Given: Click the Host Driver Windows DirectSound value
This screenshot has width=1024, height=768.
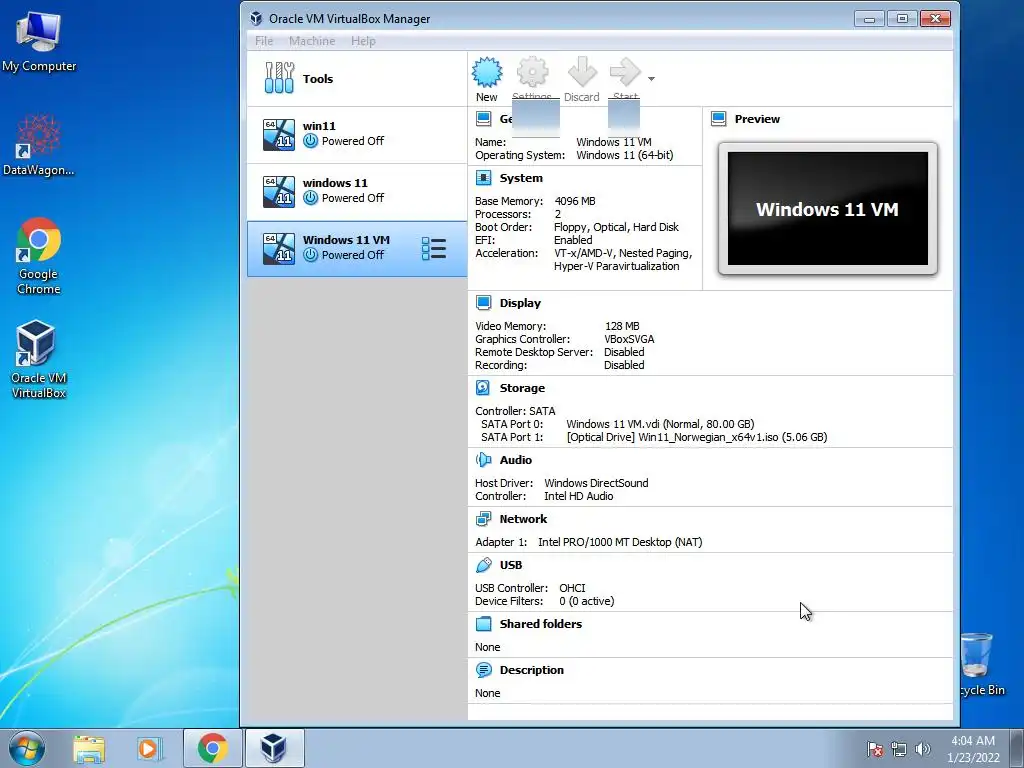Looking at the screenshot, I should [x=596, y=483].
